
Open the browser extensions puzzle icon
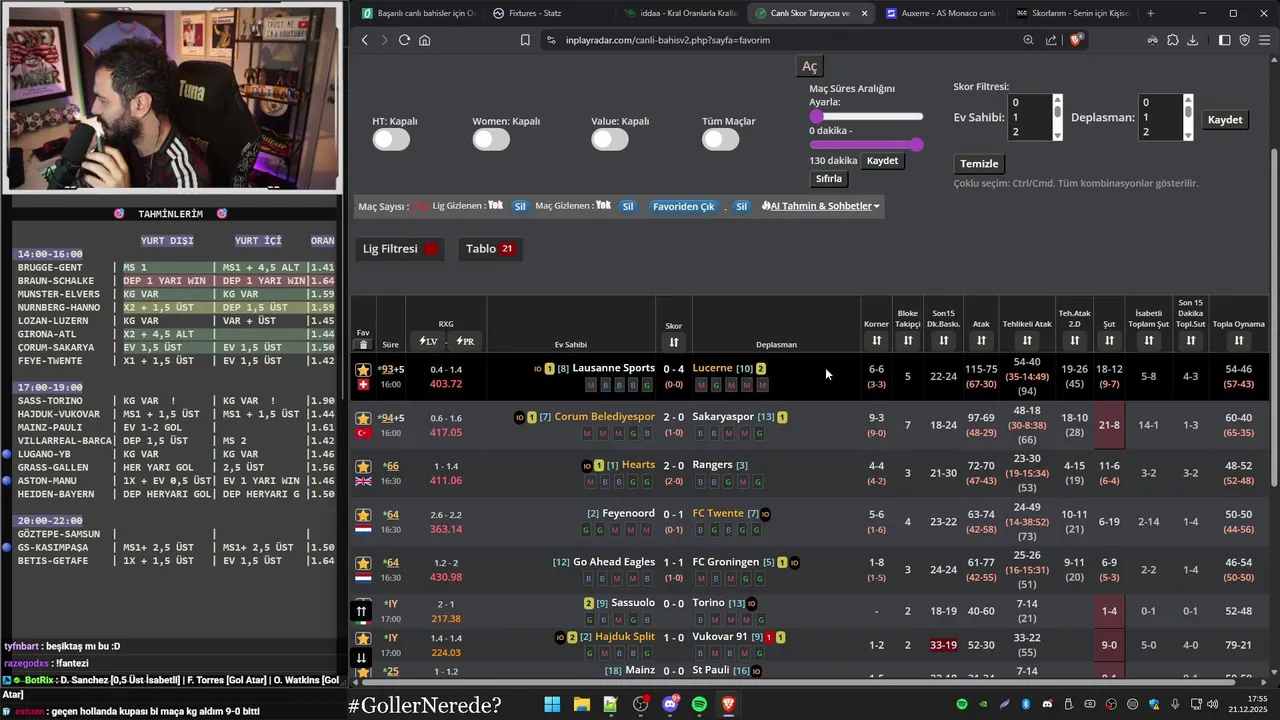[x=1172, y=40]
